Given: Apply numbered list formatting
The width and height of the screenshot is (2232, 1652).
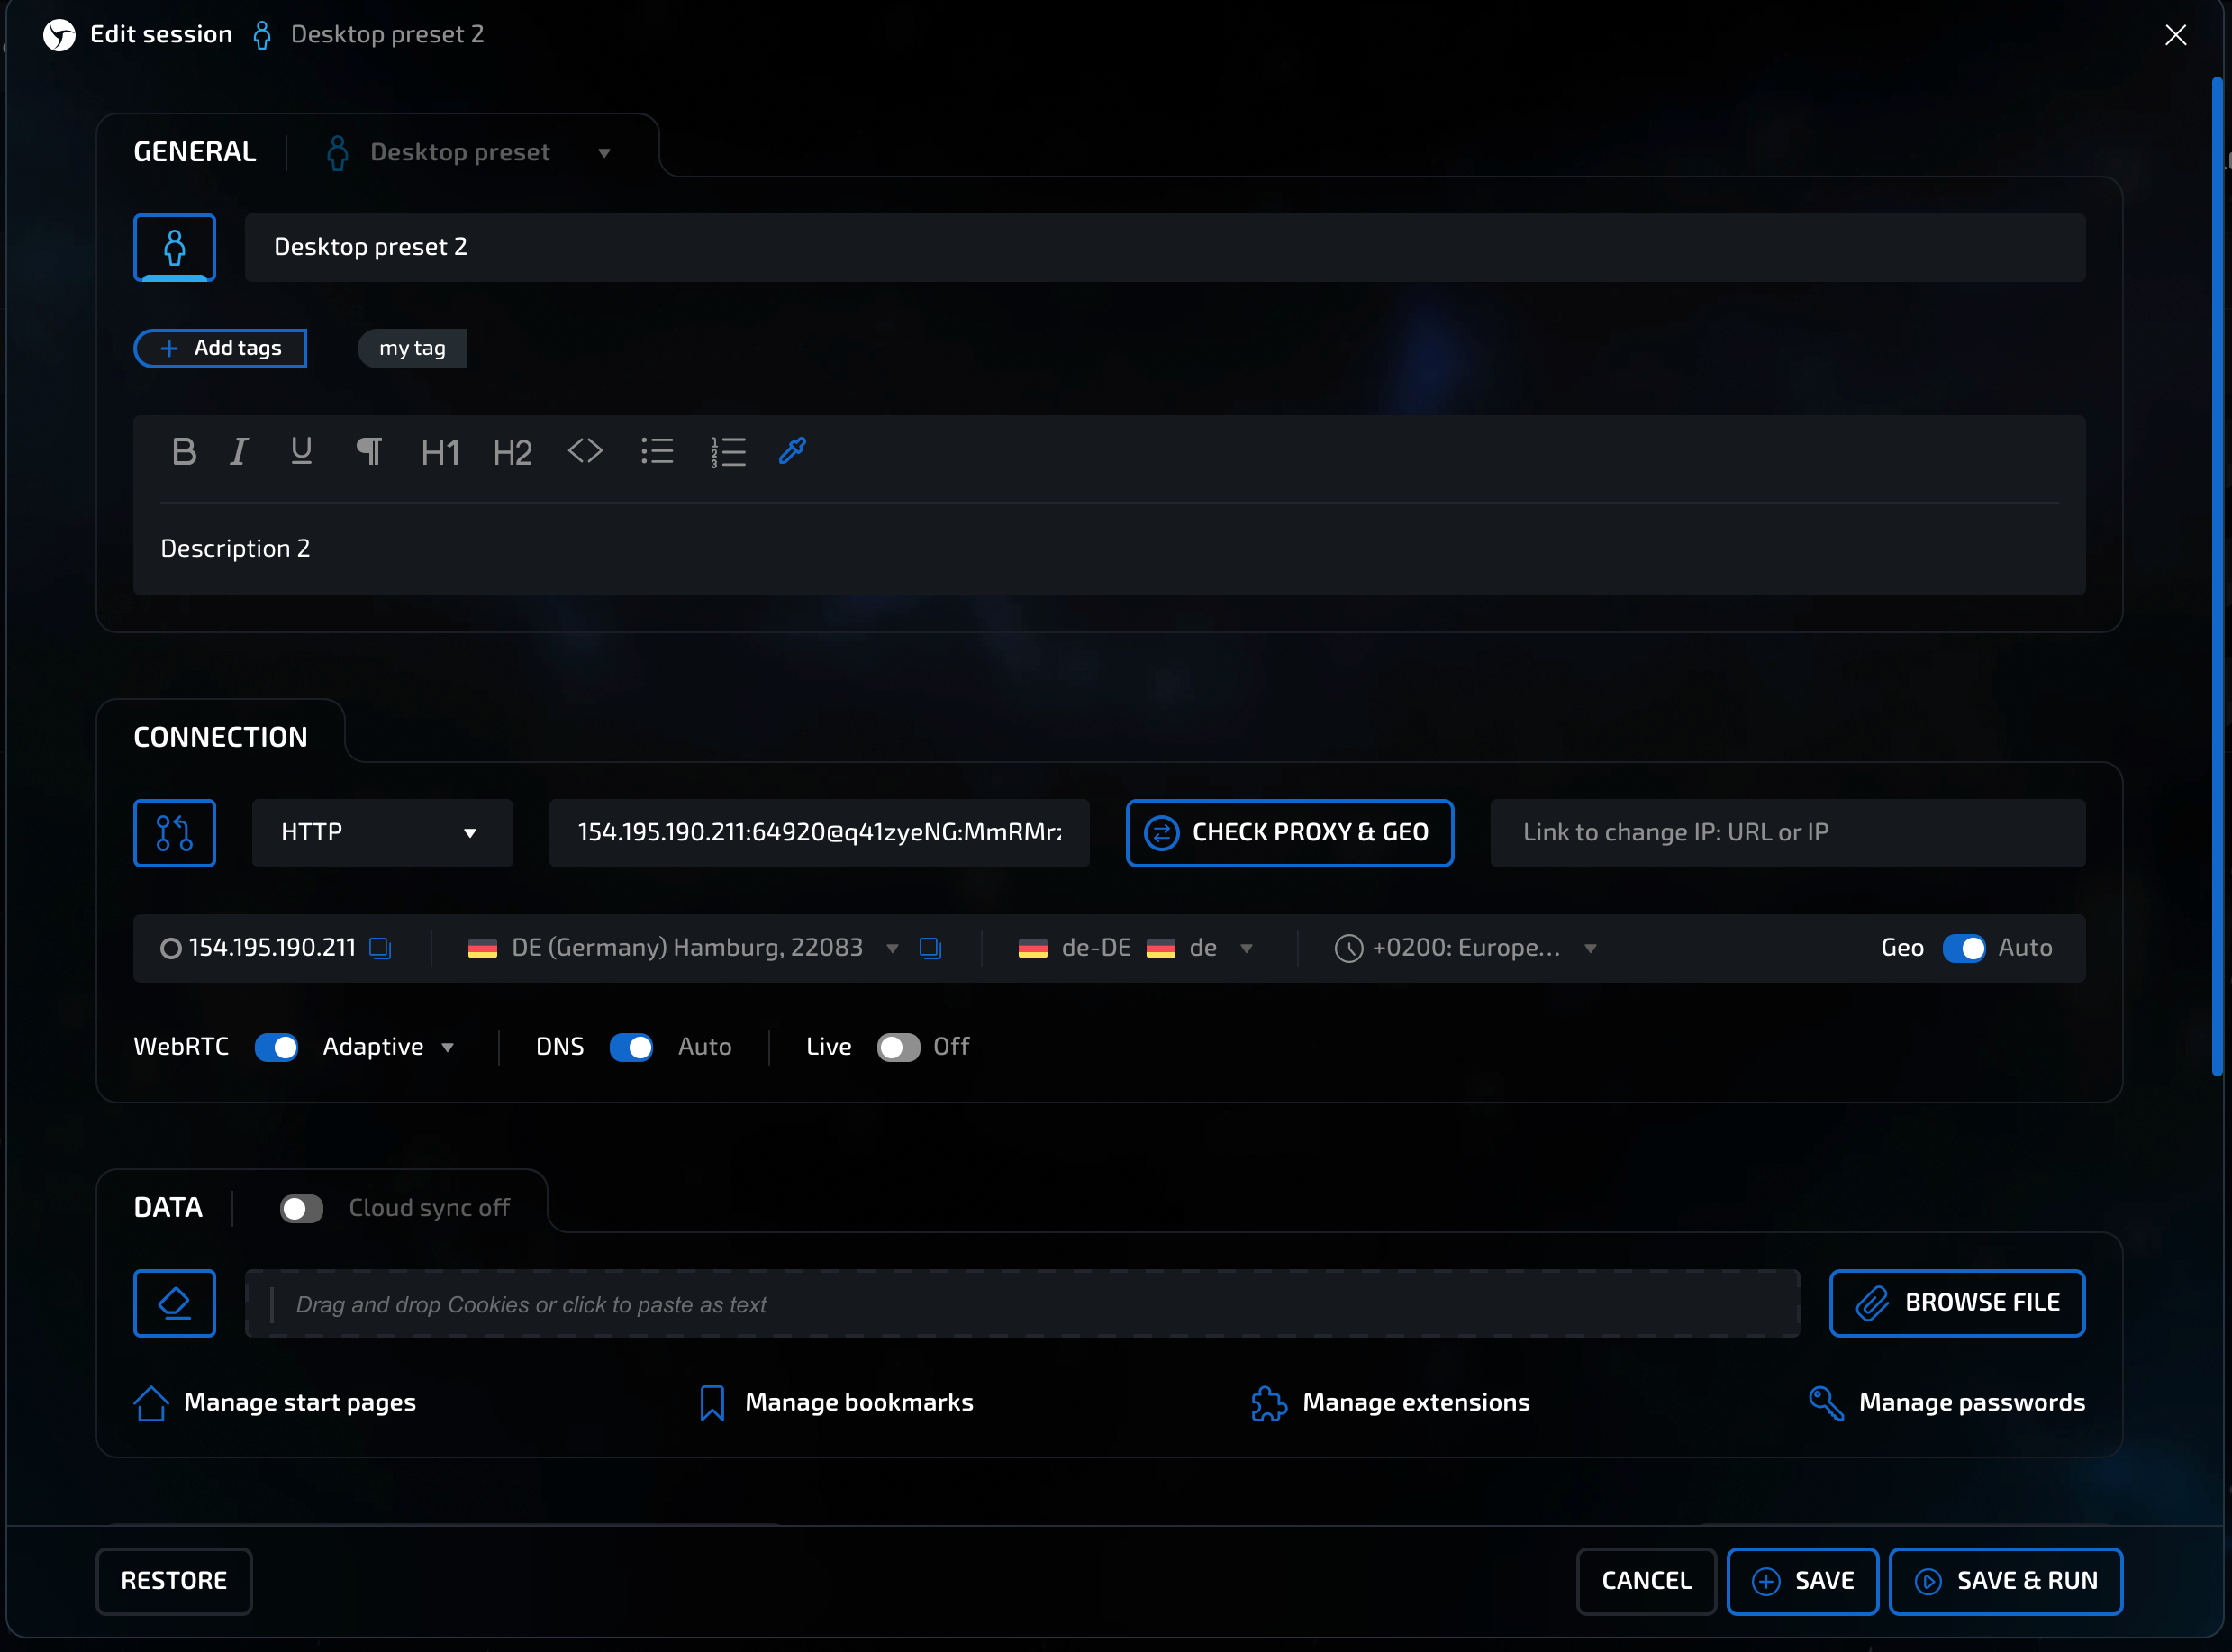Looking at the screenshot, I should (729, 452).
